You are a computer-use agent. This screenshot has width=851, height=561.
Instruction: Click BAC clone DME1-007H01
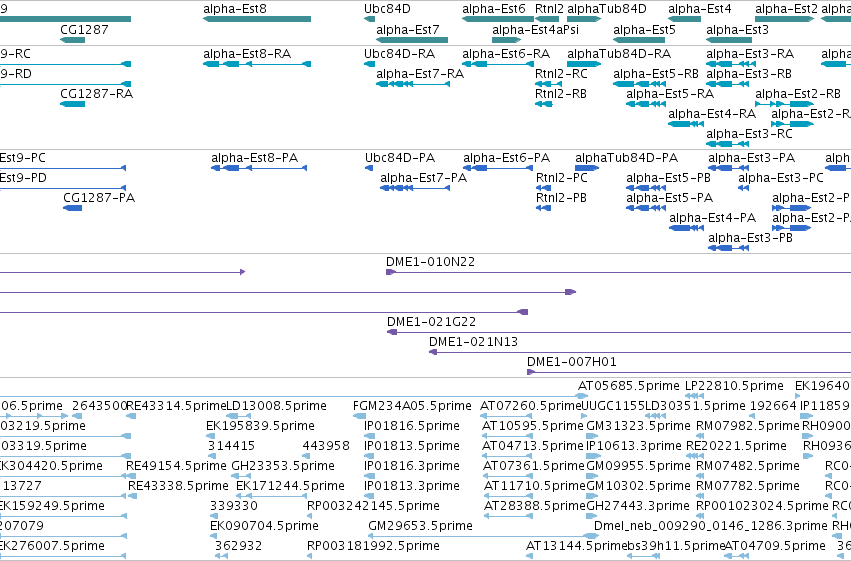pos(689,372)
